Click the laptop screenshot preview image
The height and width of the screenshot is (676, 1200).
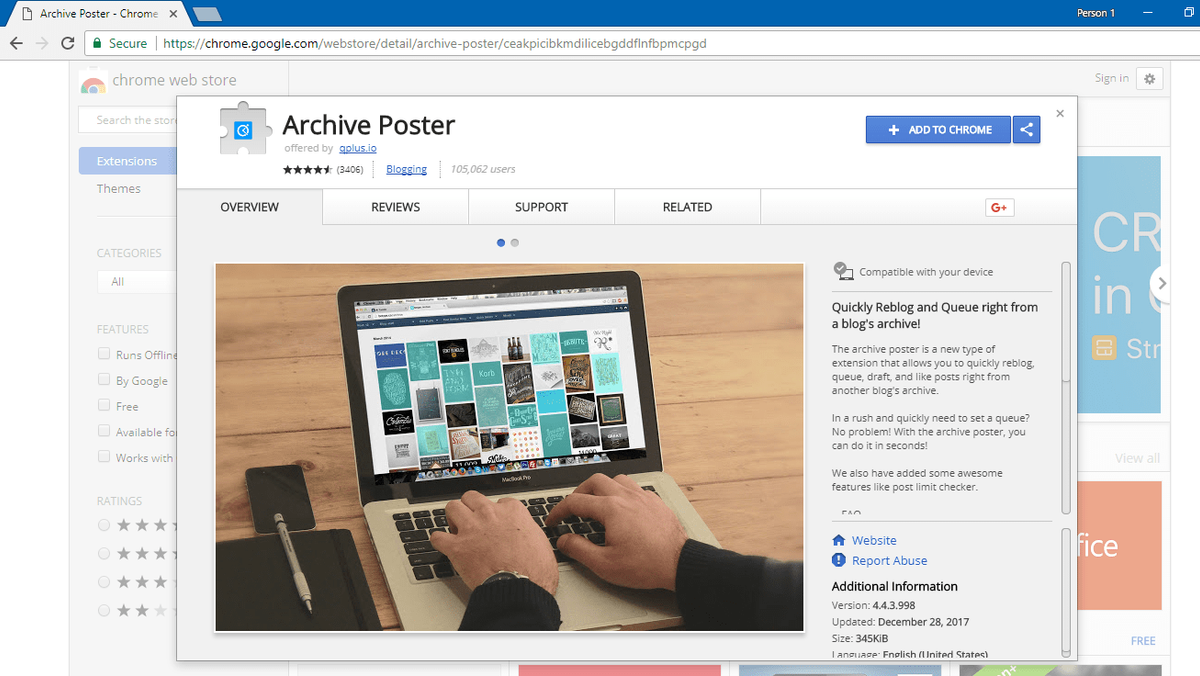(x=509, y=447)
